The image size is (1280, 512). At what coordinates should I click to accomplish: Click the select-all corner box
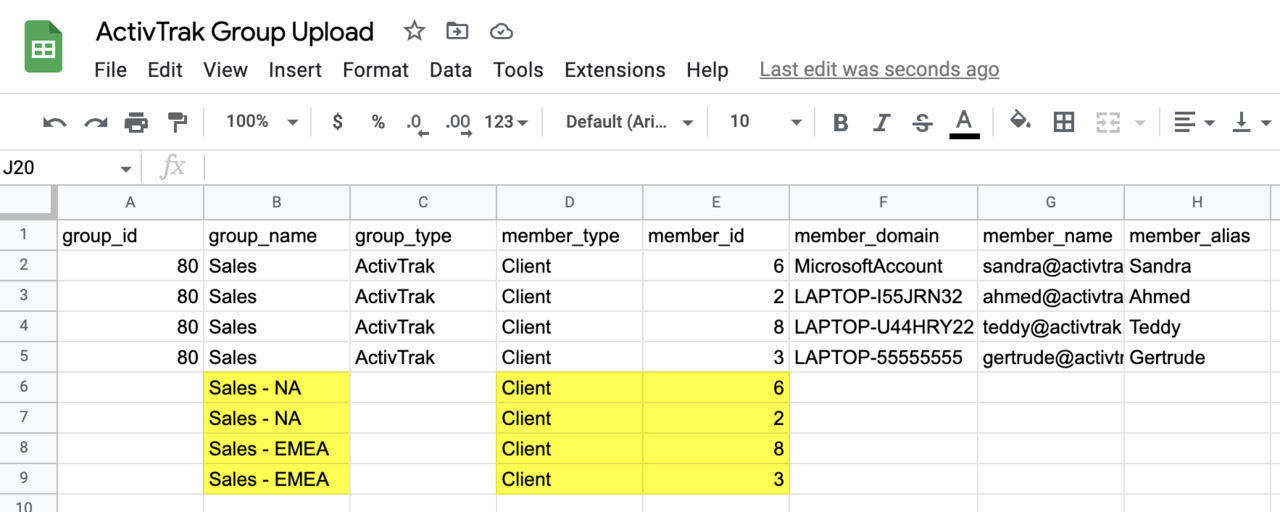pos(28,202)
